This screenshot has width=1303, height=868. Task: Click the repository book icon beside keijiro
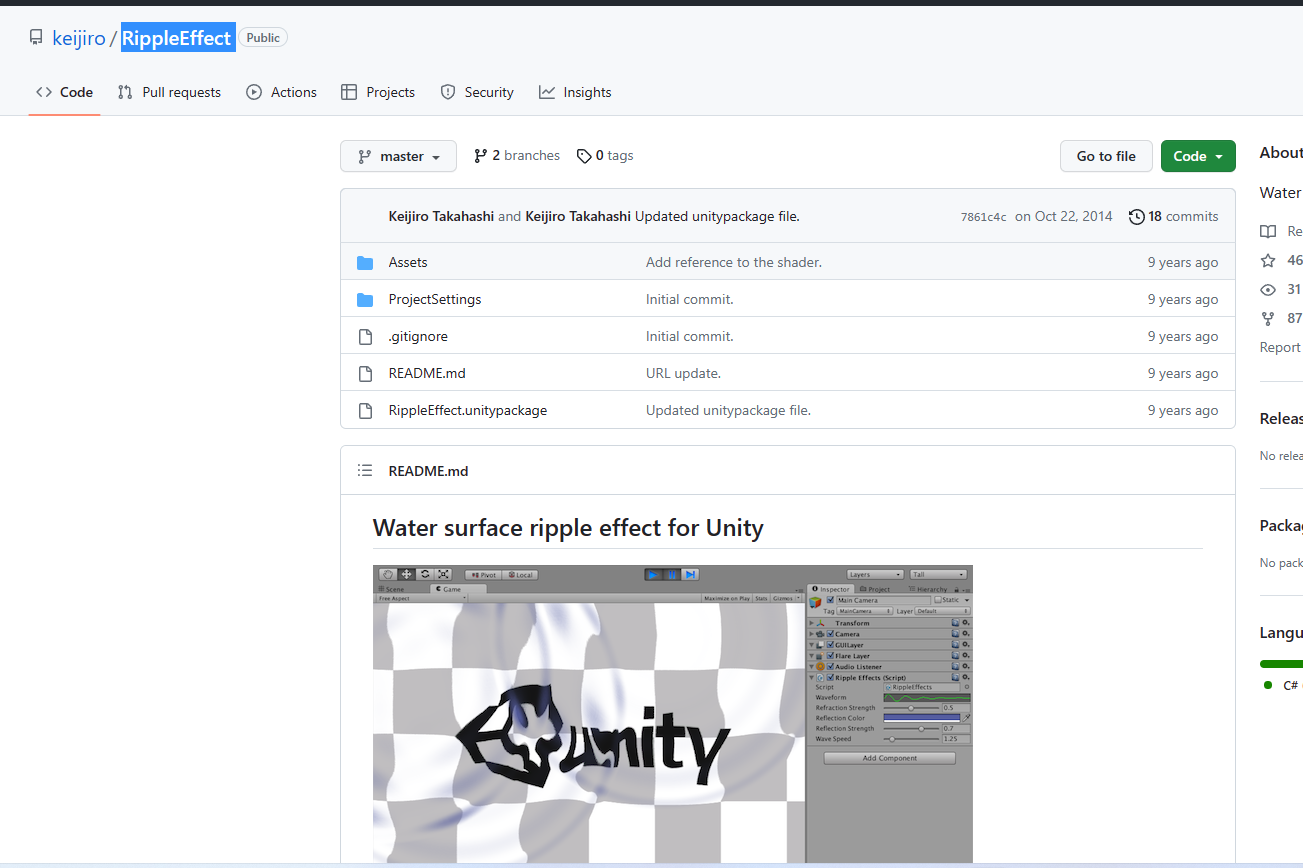(36, 38)
